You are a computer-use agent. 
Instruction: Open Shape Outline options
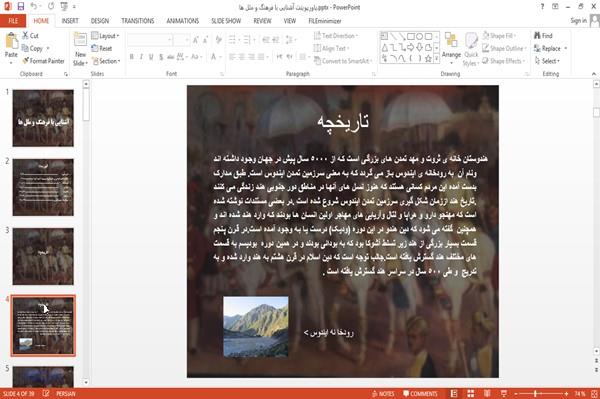[x=504, y=48]
